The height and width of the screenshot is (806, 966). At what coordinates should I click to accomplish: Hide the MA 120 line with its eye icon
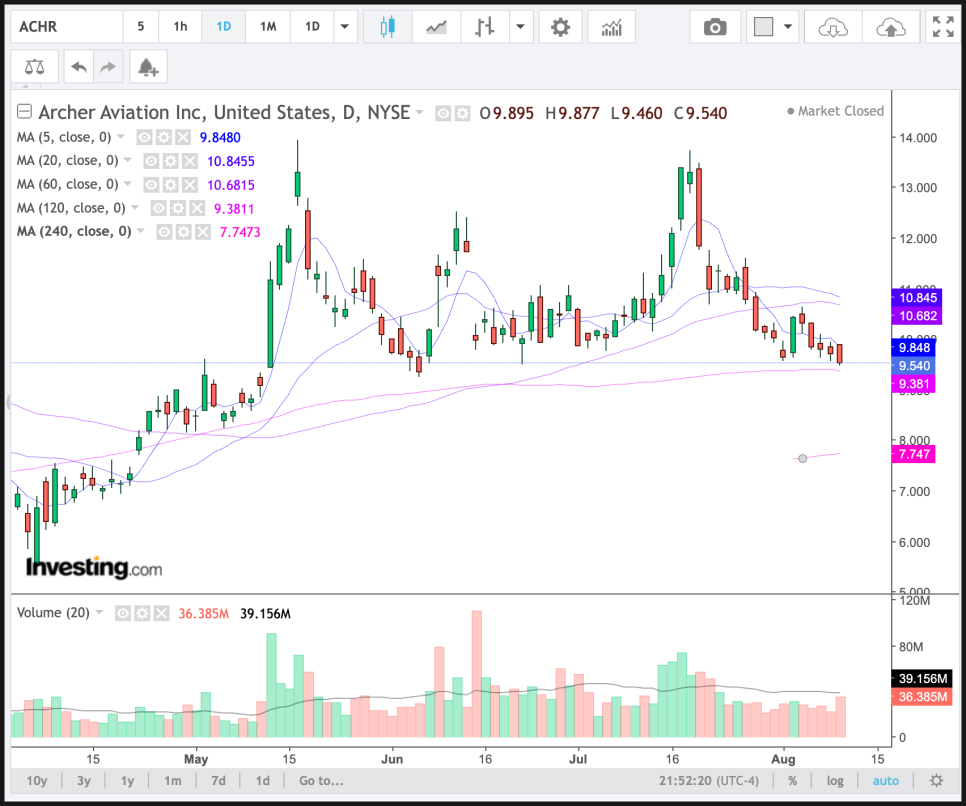159,208
